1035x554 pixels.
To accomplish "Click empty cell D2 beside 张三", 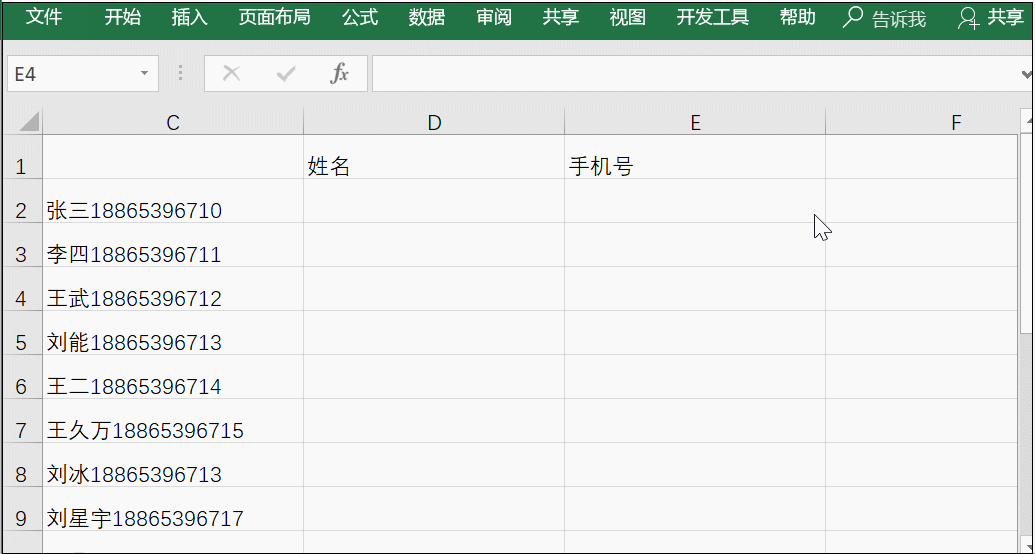I will pyautogui.click(x=434, y=201).
